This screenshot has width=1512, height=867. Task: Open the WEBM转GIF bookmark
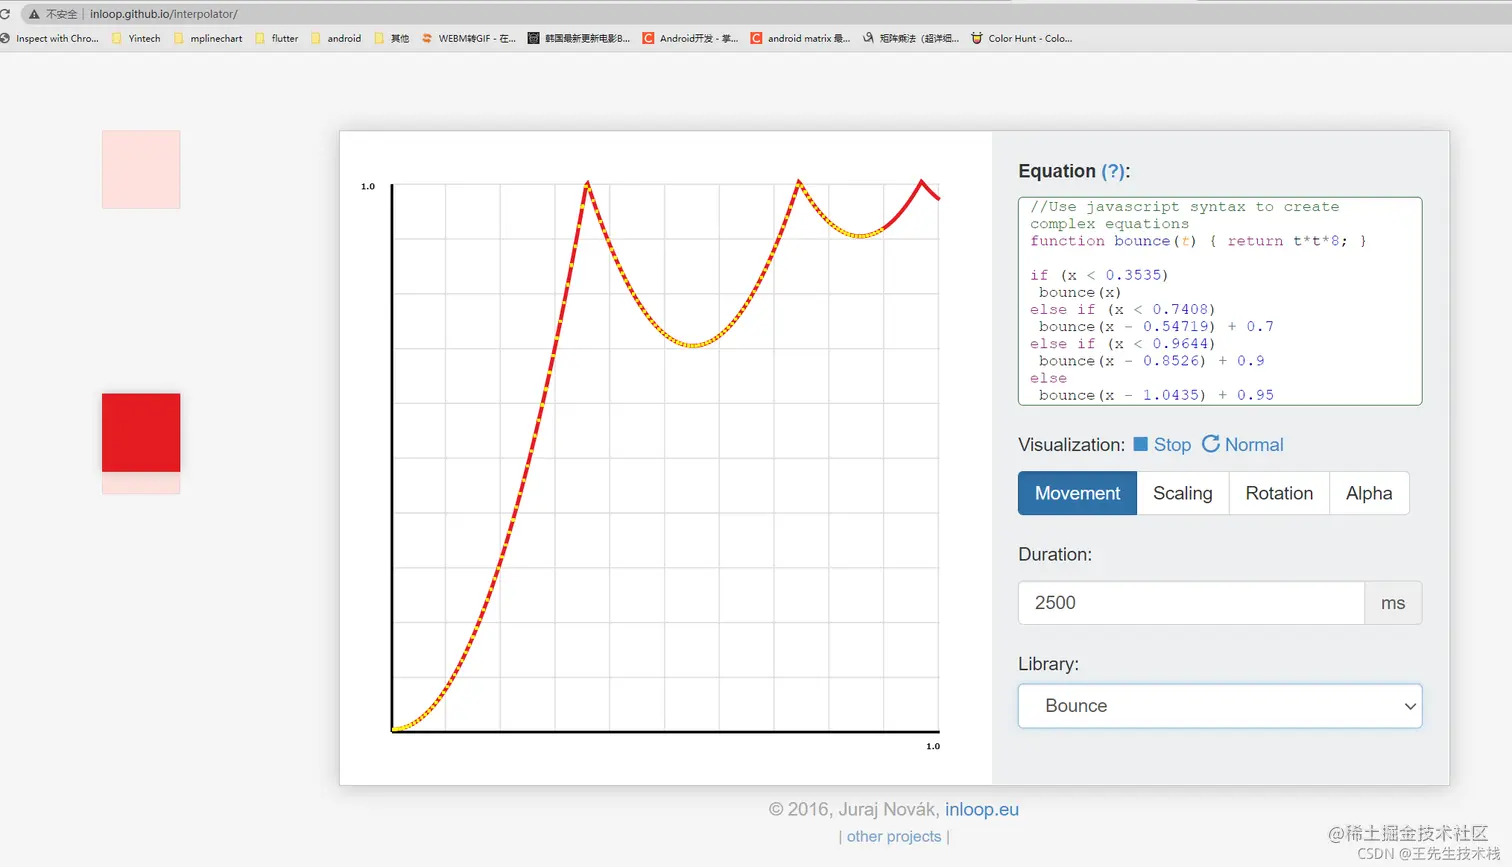[469, 38]
